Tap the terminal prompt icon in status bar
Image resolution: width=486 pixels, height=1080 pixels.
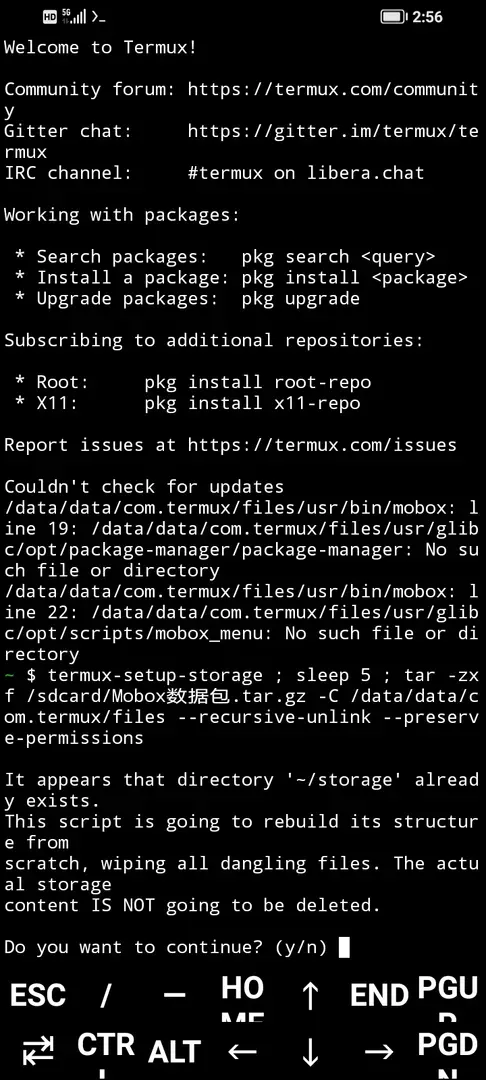98,17
